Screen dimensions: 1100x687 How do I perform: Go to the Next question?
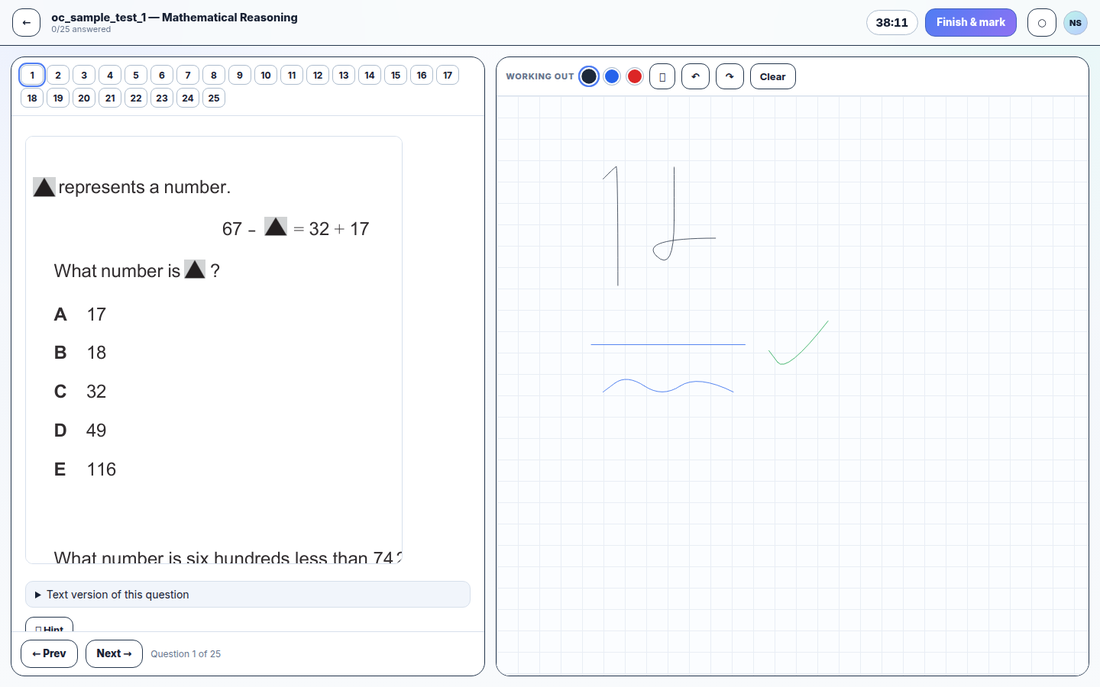[114, 653]
